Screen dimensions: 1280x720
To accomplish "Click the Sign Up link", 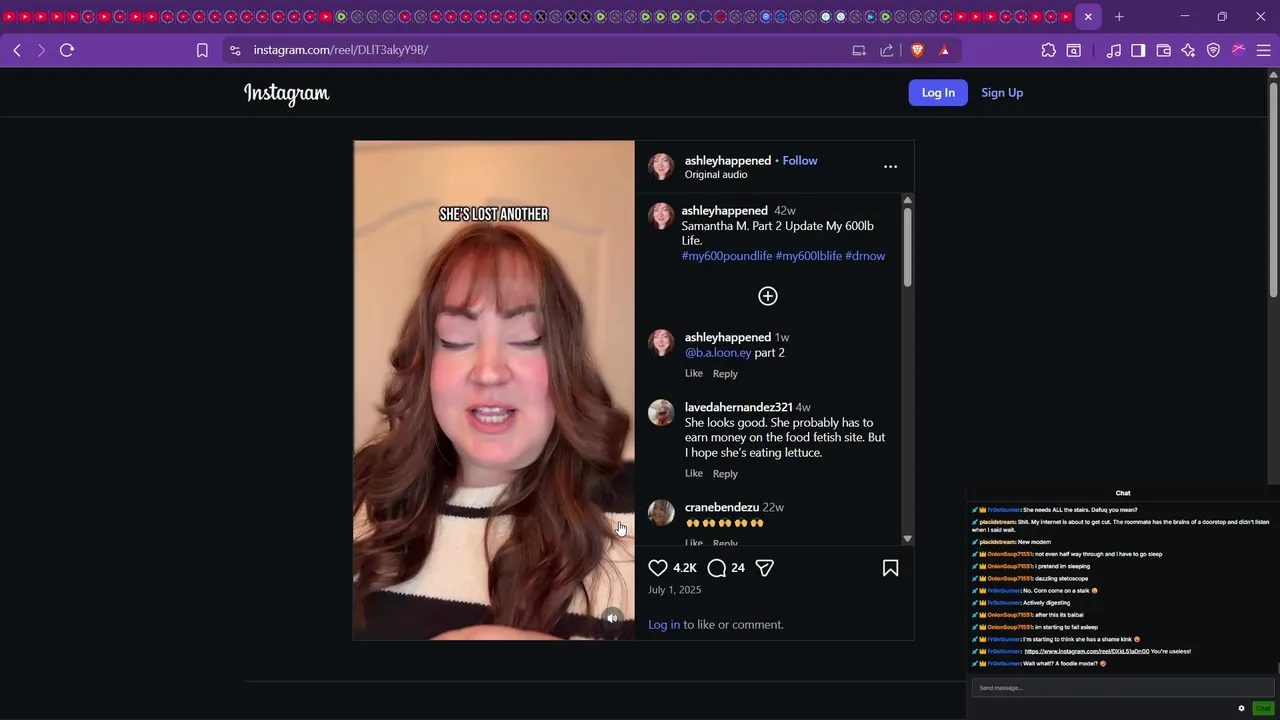I will point(1002,93).
